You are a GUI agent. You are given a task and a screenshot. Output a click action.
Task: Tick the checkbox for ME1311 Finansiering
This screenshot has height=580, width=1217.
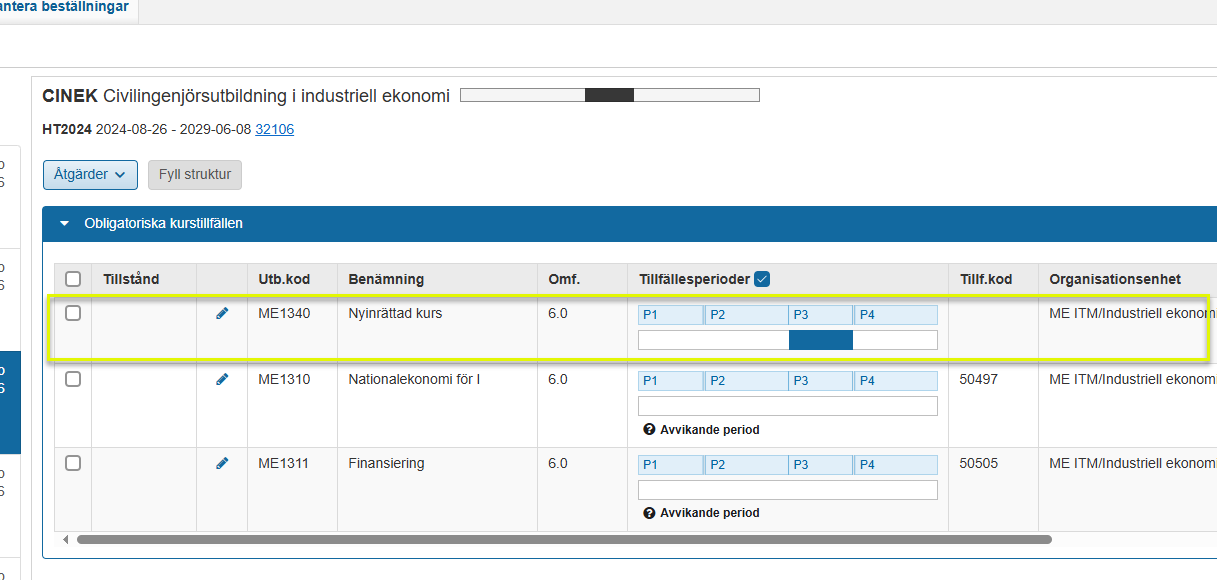pos(73,463)
